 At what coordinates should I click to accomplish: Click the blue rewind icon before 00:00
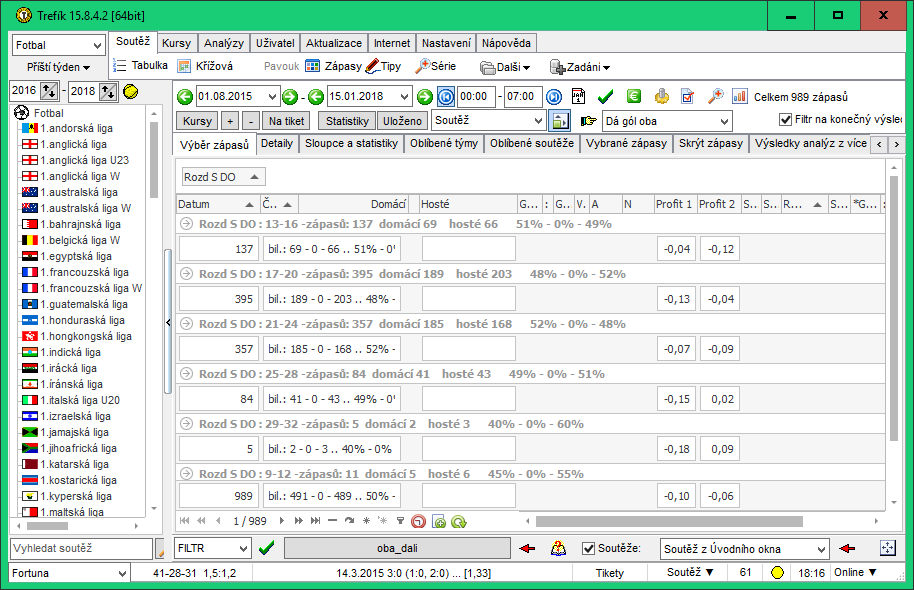(446, 97)
